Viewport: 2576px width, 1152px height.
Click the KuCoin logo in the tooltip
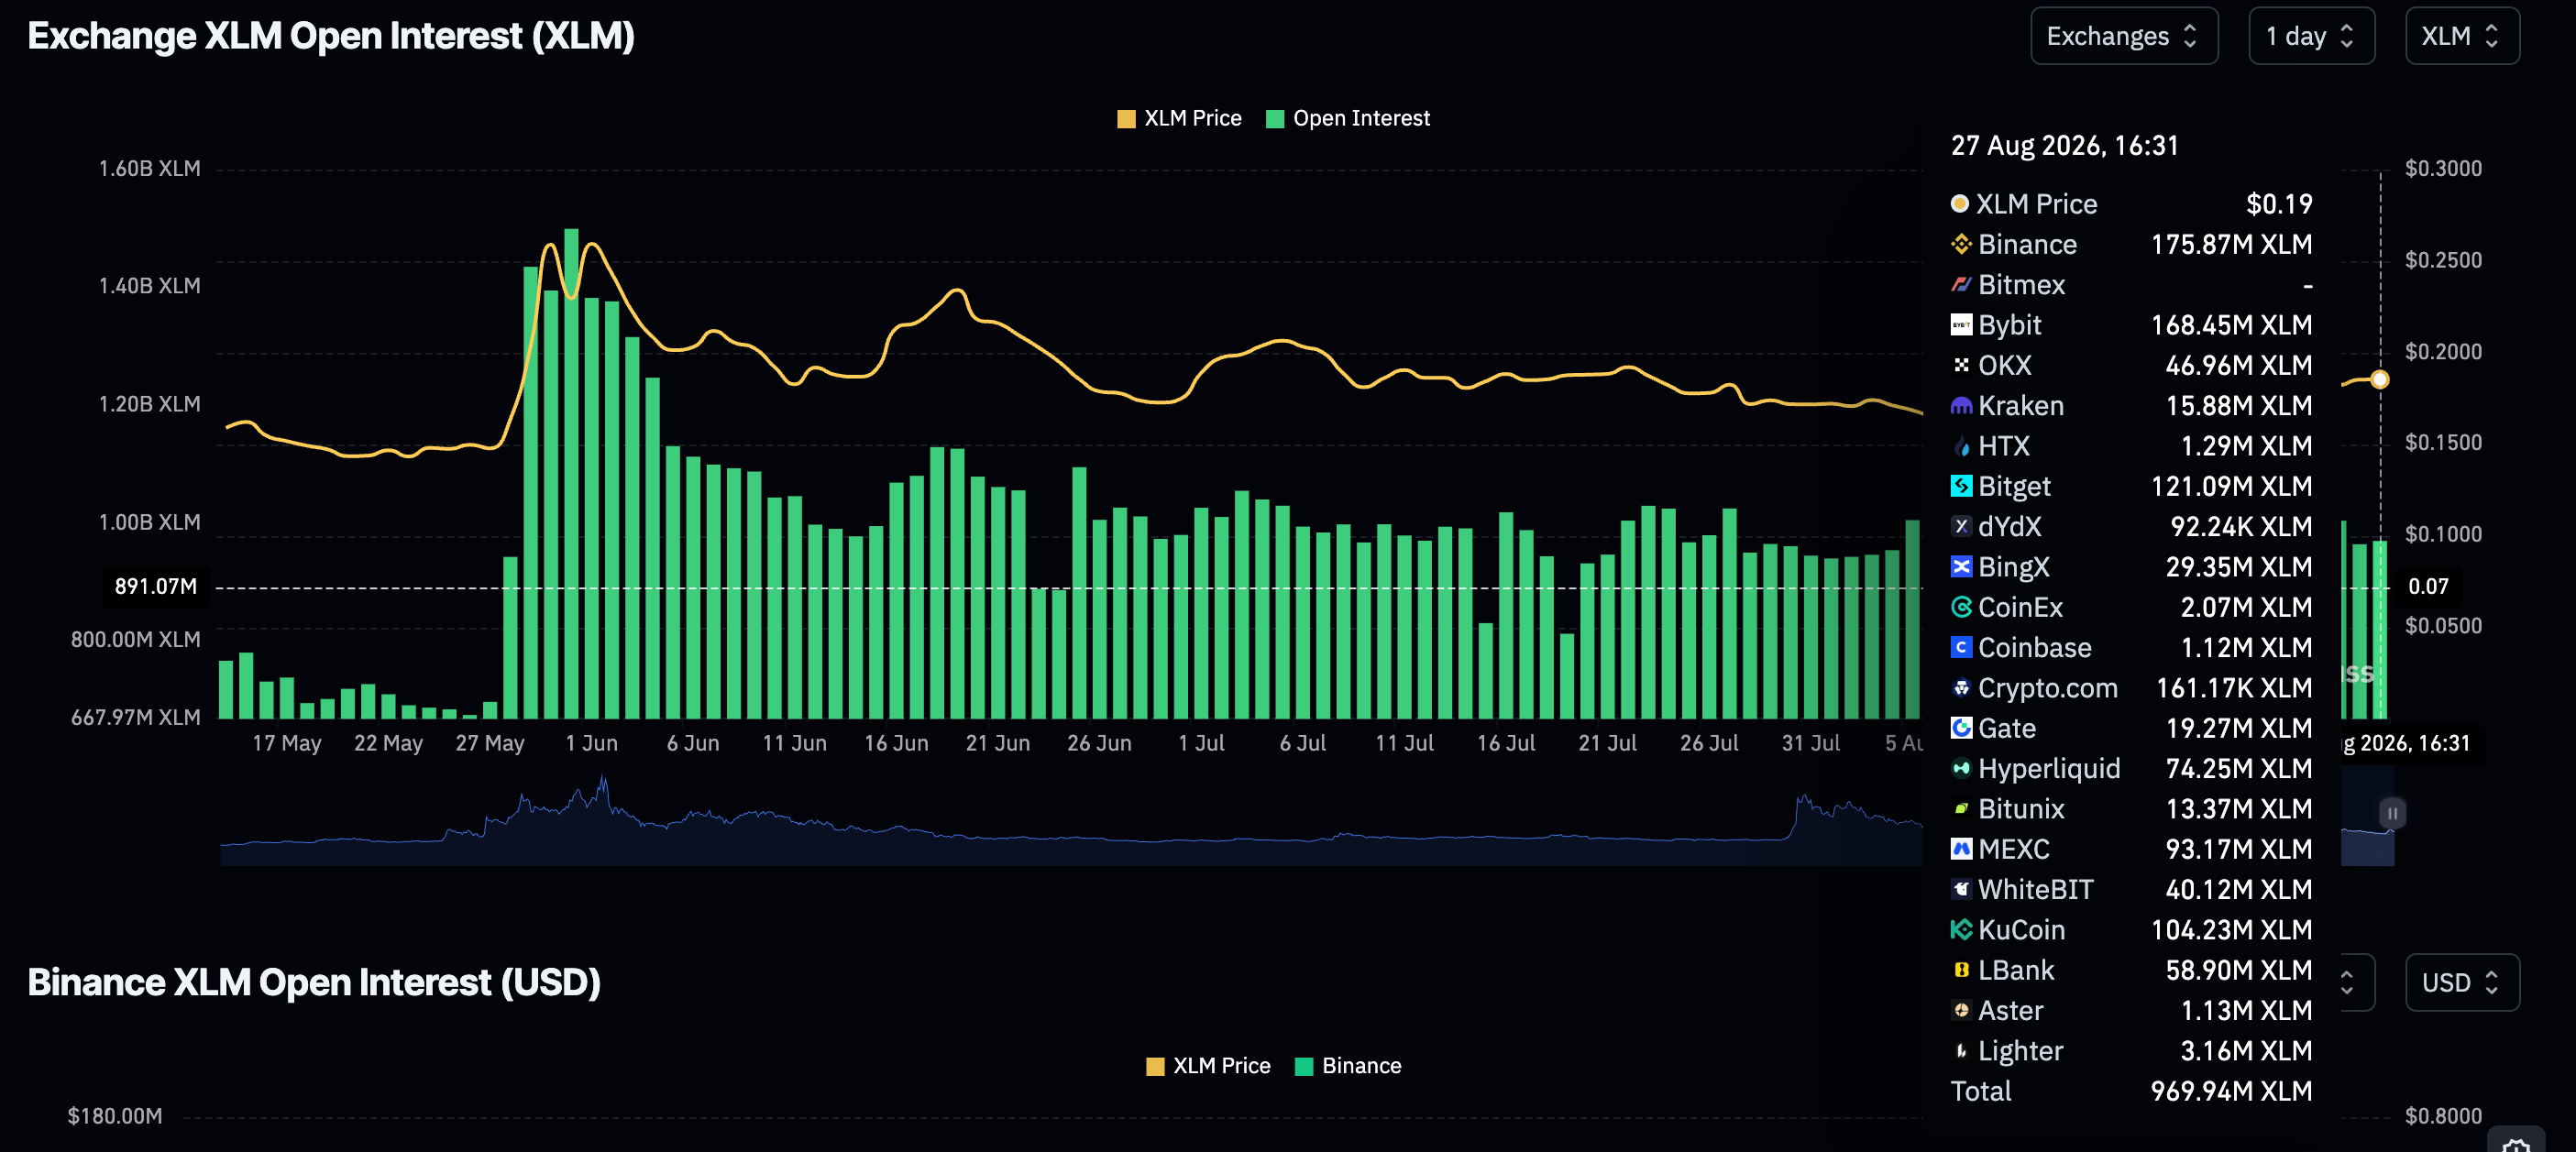[1961, 930]
